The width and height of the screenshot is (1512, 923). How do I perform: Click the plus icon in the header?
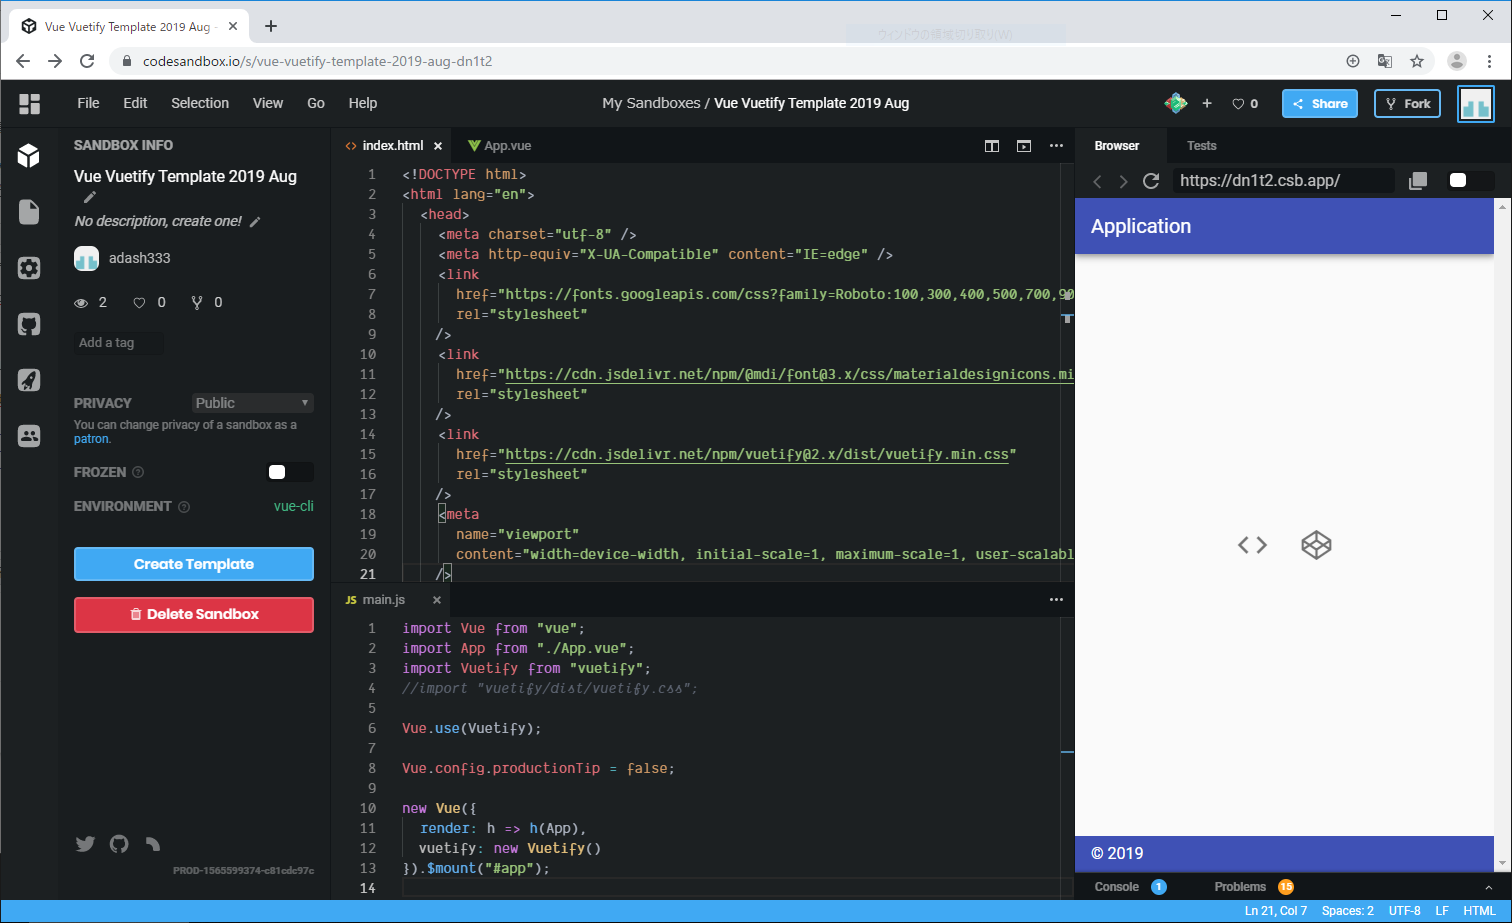point(1207,103)
